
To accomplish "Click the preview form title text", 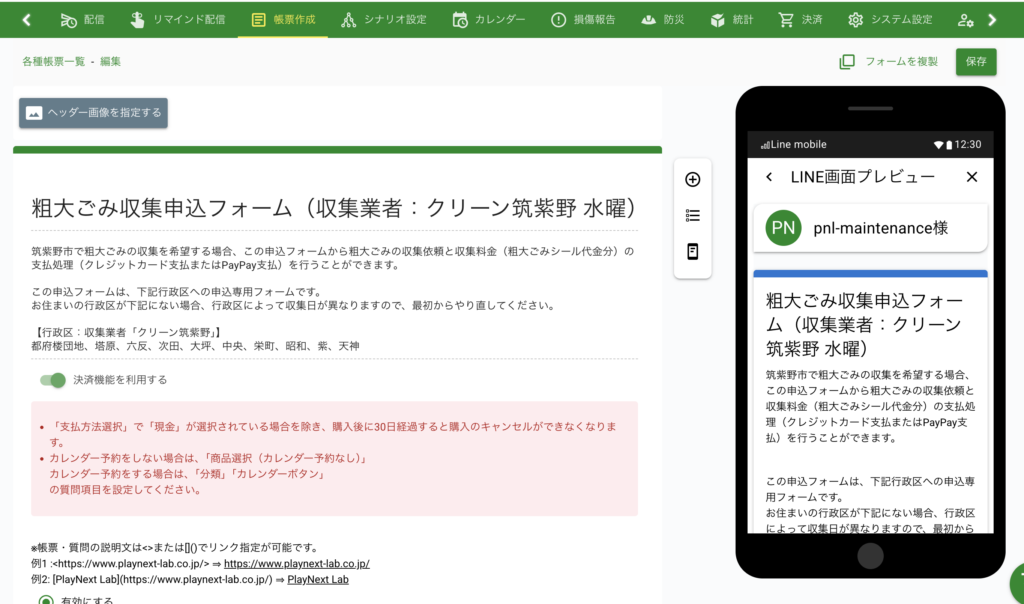I will pyautogui.click(x=864, y=325).
